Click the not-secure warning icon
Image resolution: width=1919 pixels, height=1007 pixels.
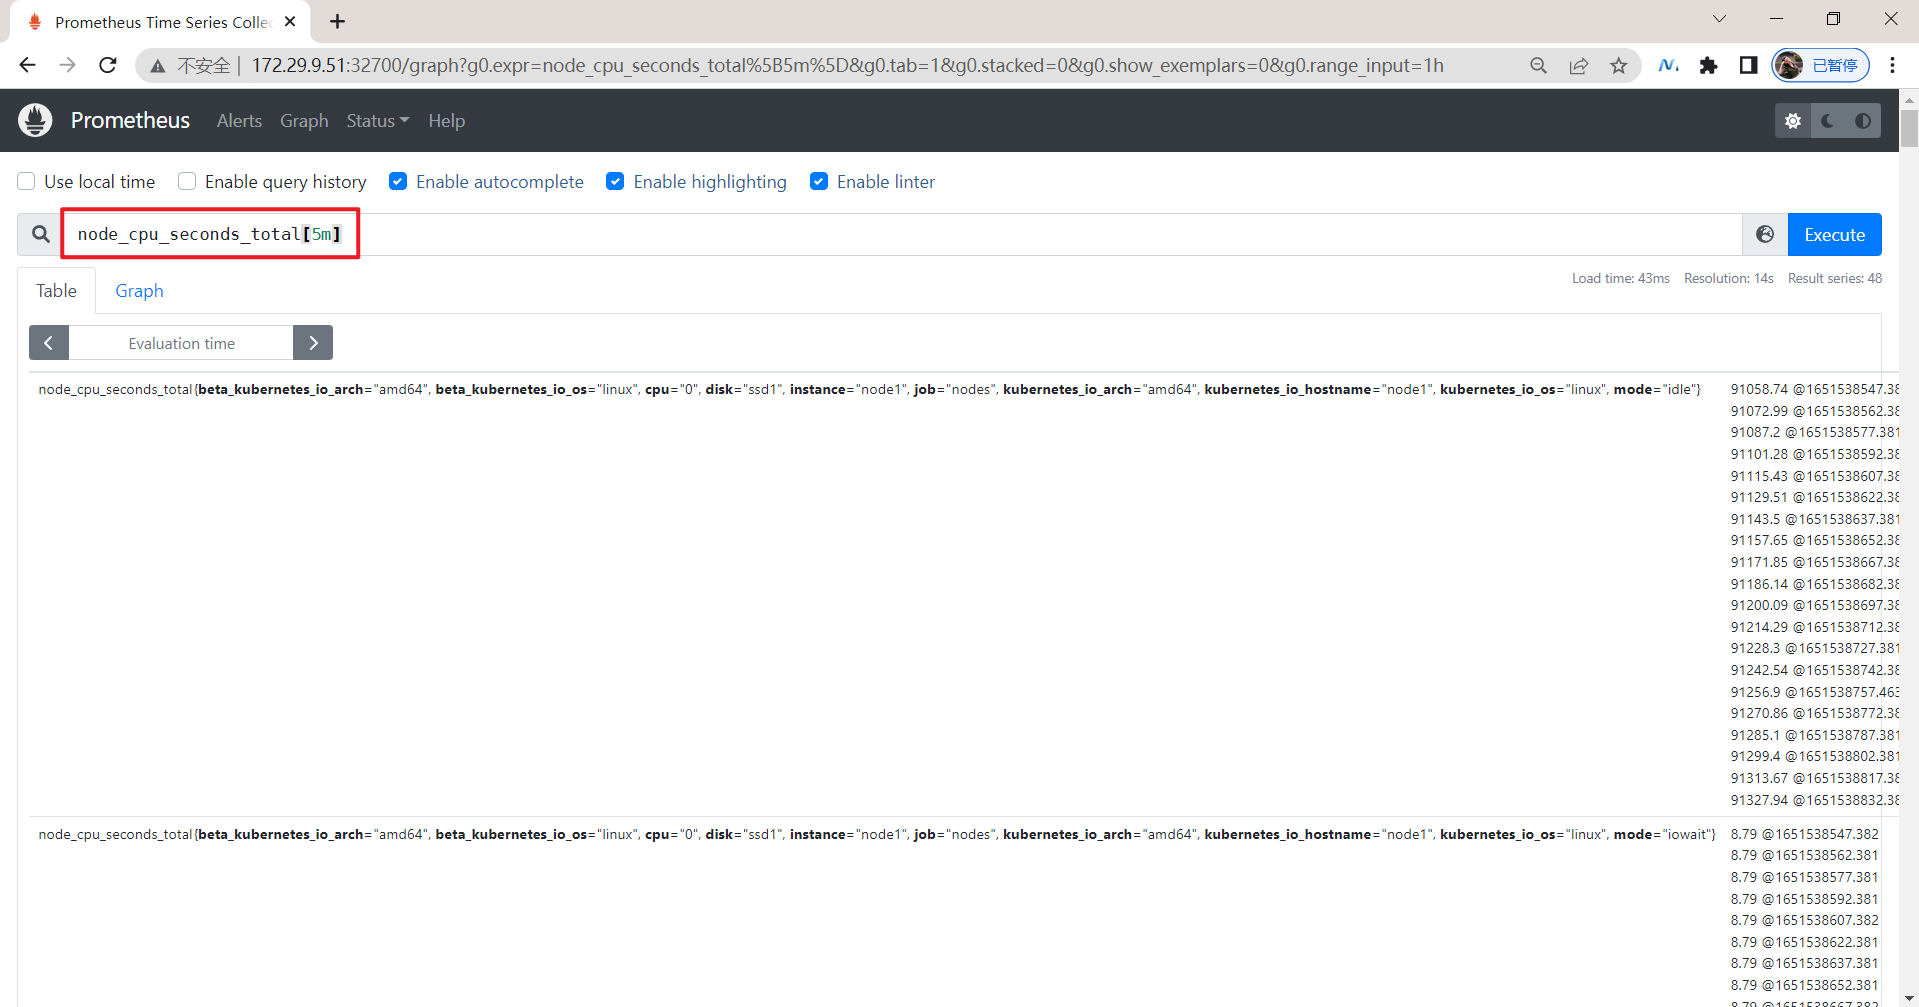tap(157, 66)
